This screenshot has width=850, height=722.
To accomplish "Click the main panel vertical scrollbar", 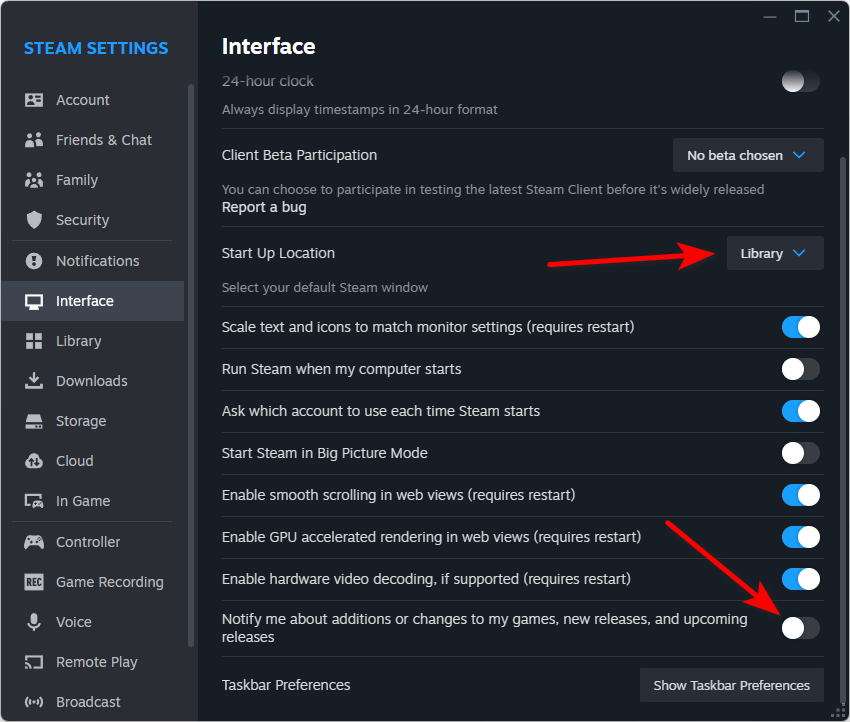I will click(843, 428).
